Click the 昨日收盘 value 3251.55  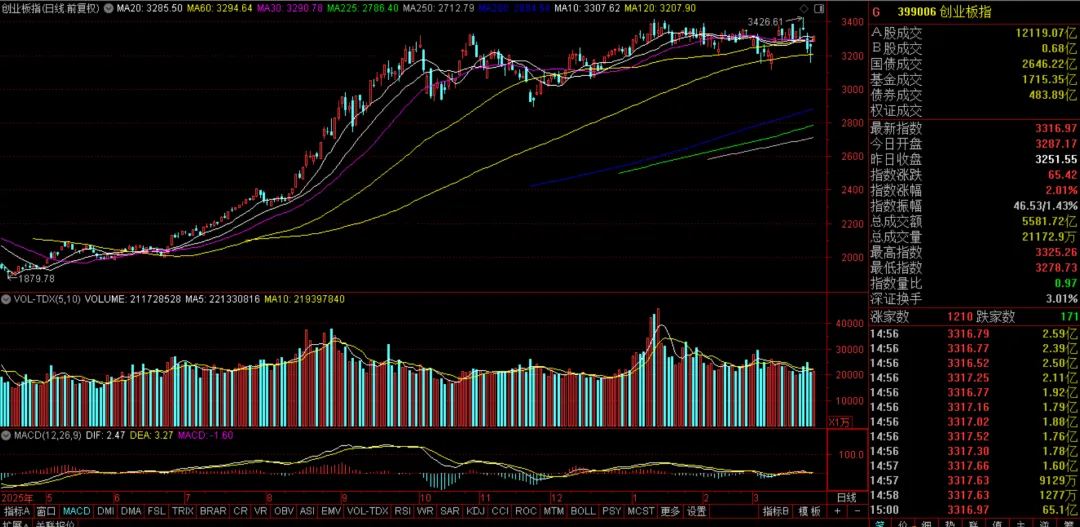(1057, 159)
